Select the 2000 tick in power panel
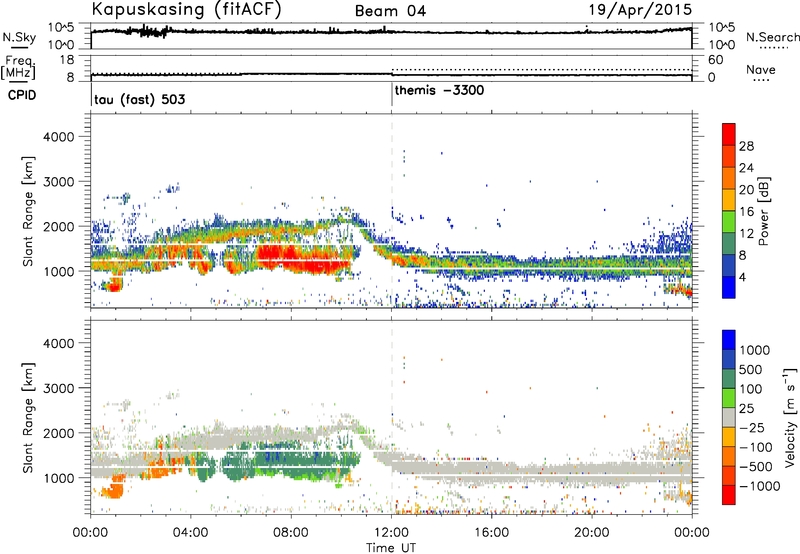This screenshot has width=800, height=554. tap(59, 226)
